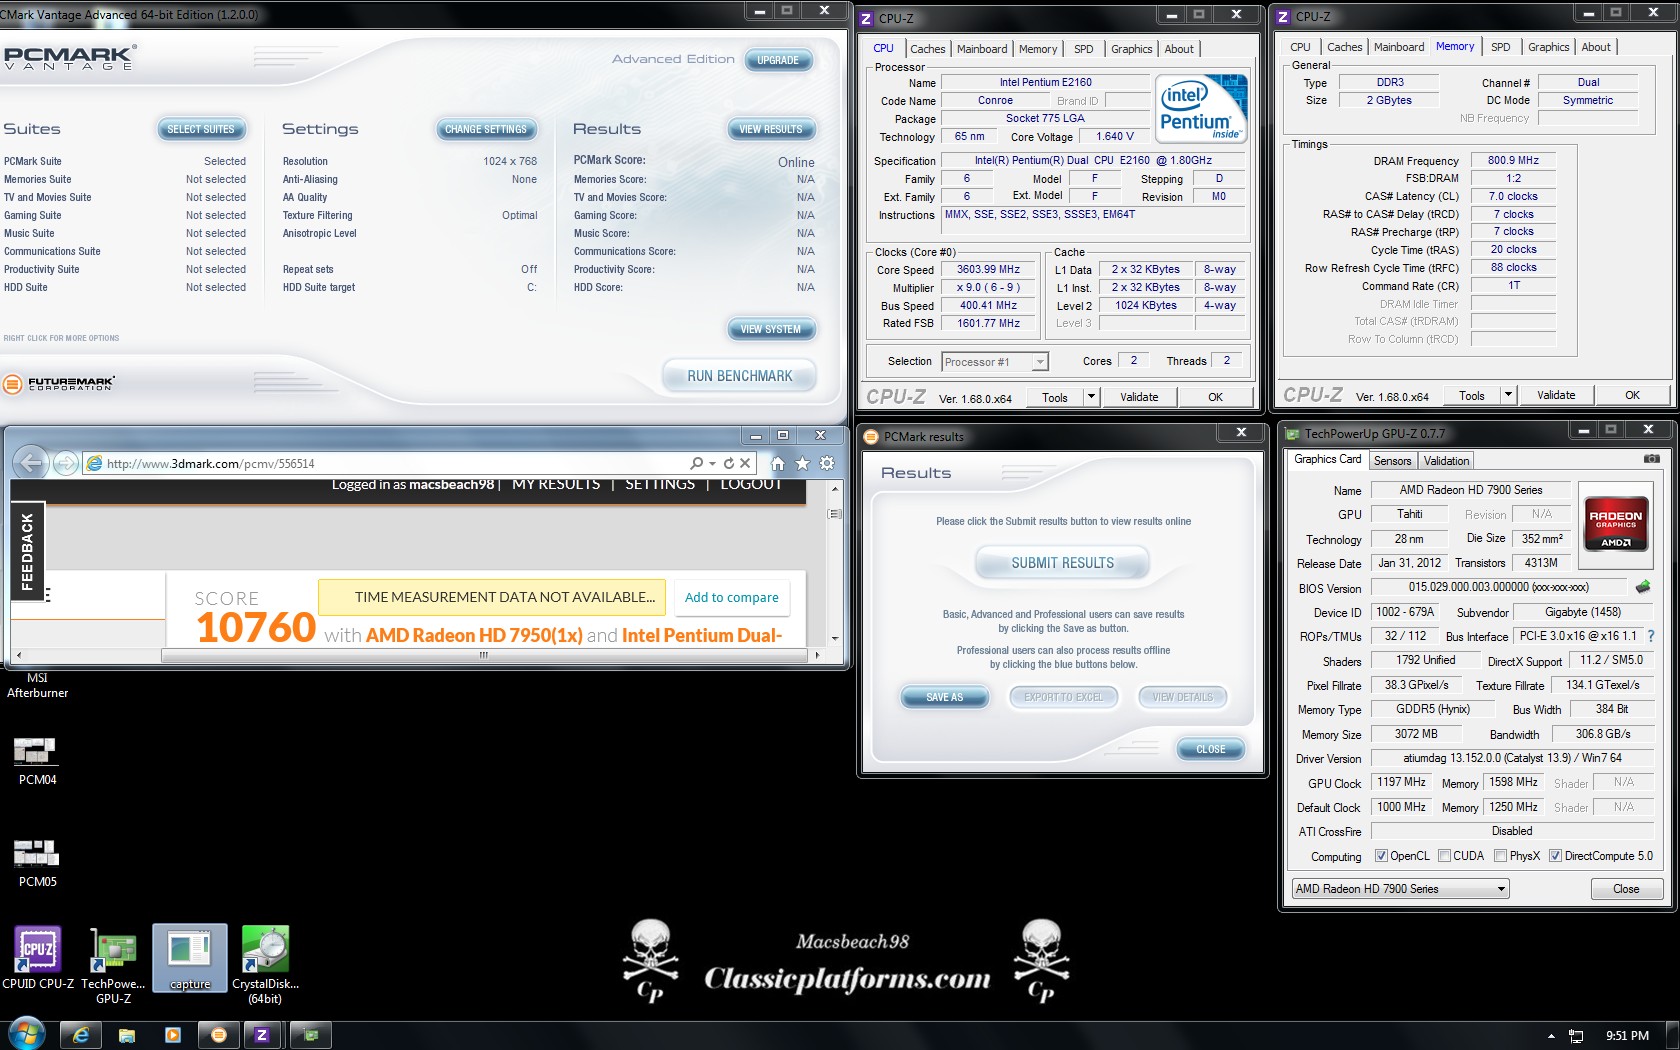
Task: Open the CrystalDisk (64bit) desktop icon
Action: click(x=266, y=965)
